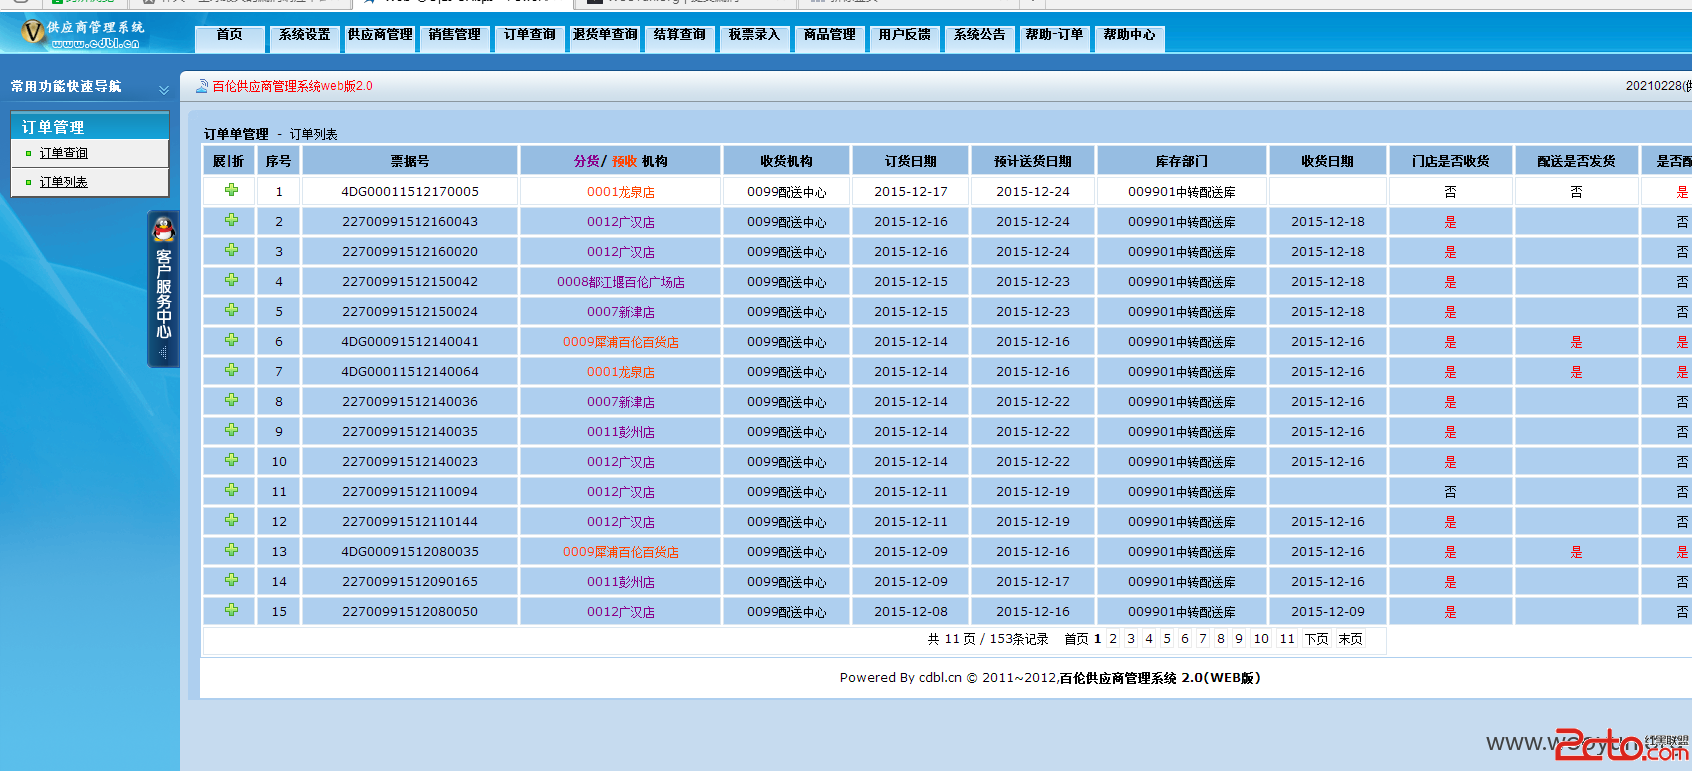This screenshot has height=771, width=1692.
Task: Click the 票据号 column header
Action: click(x=410, y=161)
